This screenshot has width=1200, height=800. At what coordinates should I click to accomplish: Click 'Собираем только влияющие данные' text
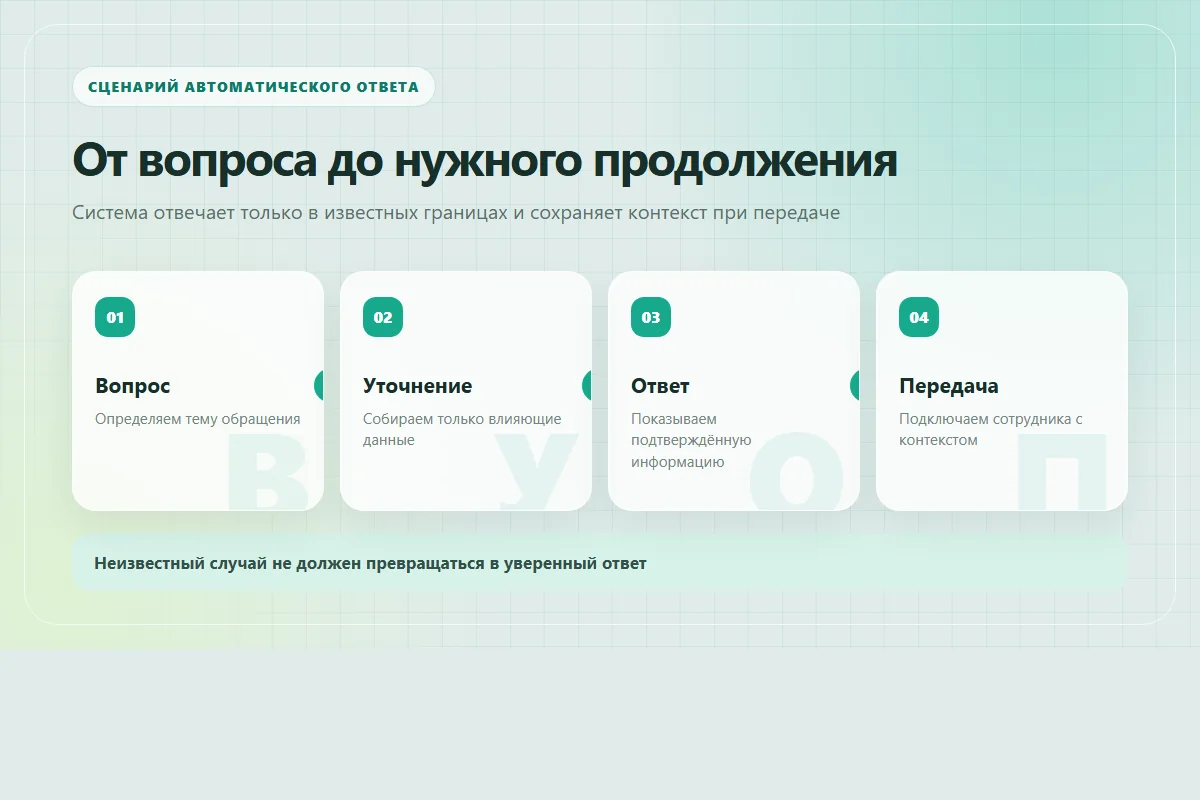coord(462,429)
